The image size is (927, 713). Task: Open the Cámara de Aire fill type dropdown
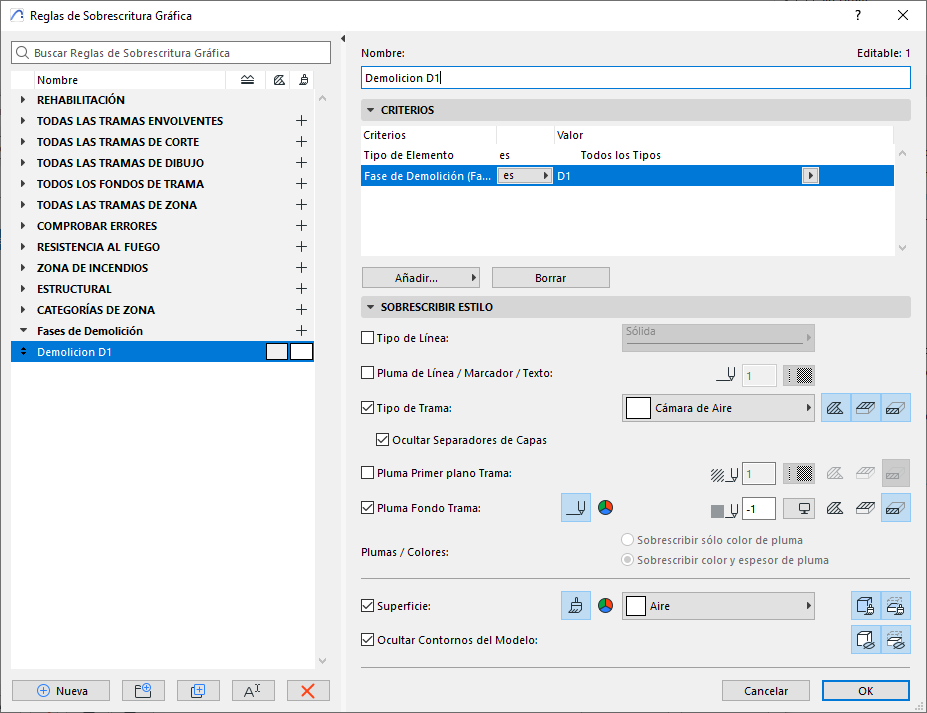718,408
